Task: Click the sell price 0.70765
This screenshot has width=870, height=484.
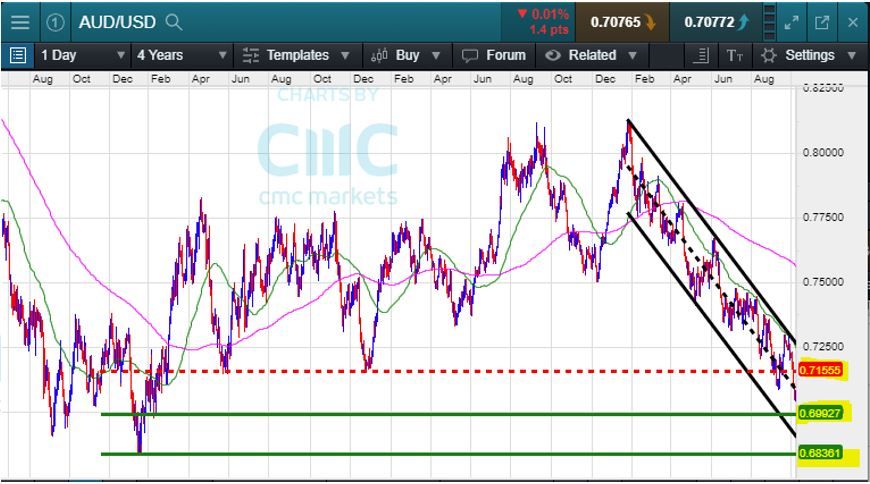Action: tap(622, 22)
